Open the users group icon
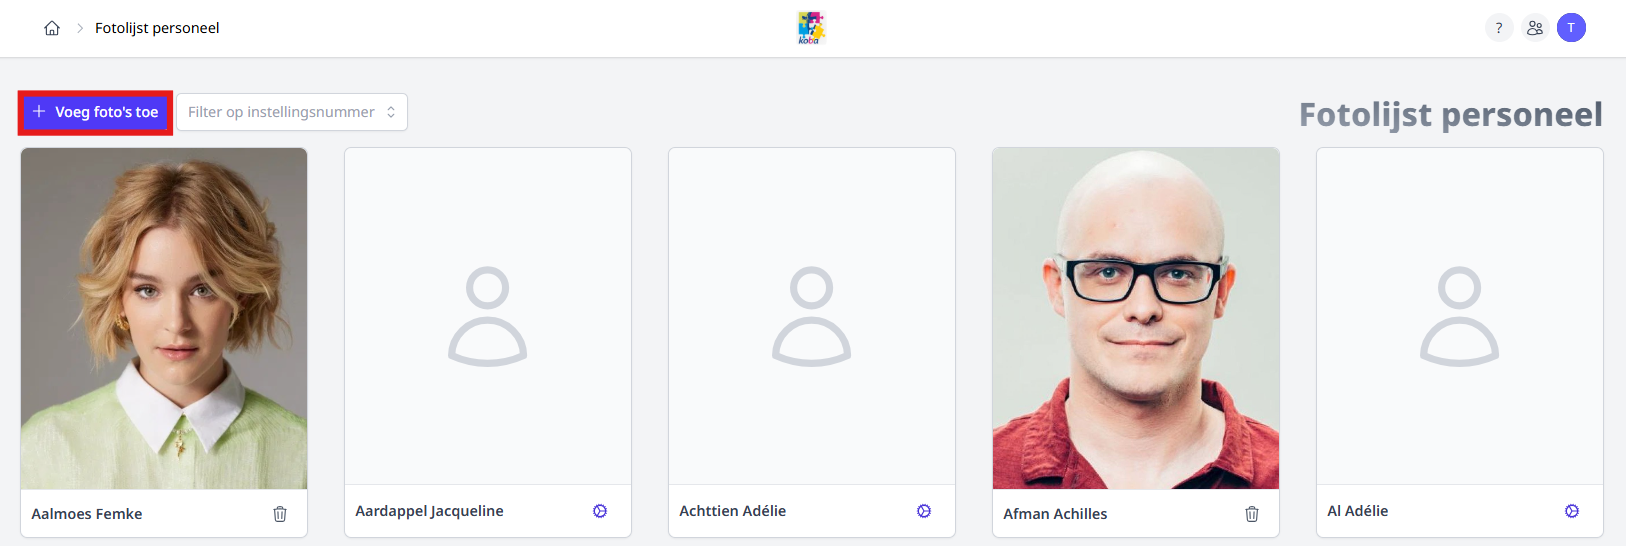This screenshot has width=1626, height=546. [1535, 28]
